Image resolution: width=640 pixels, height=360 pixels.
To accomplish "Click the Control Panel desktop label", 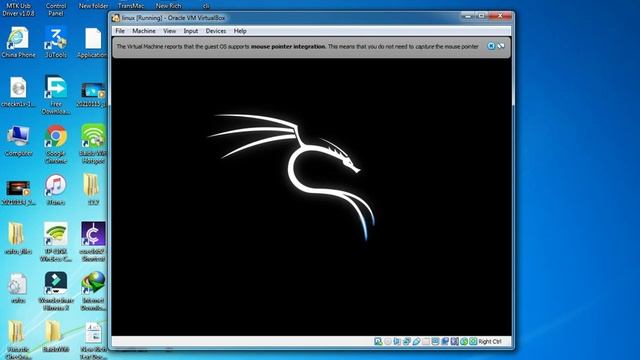I will 56,9.
